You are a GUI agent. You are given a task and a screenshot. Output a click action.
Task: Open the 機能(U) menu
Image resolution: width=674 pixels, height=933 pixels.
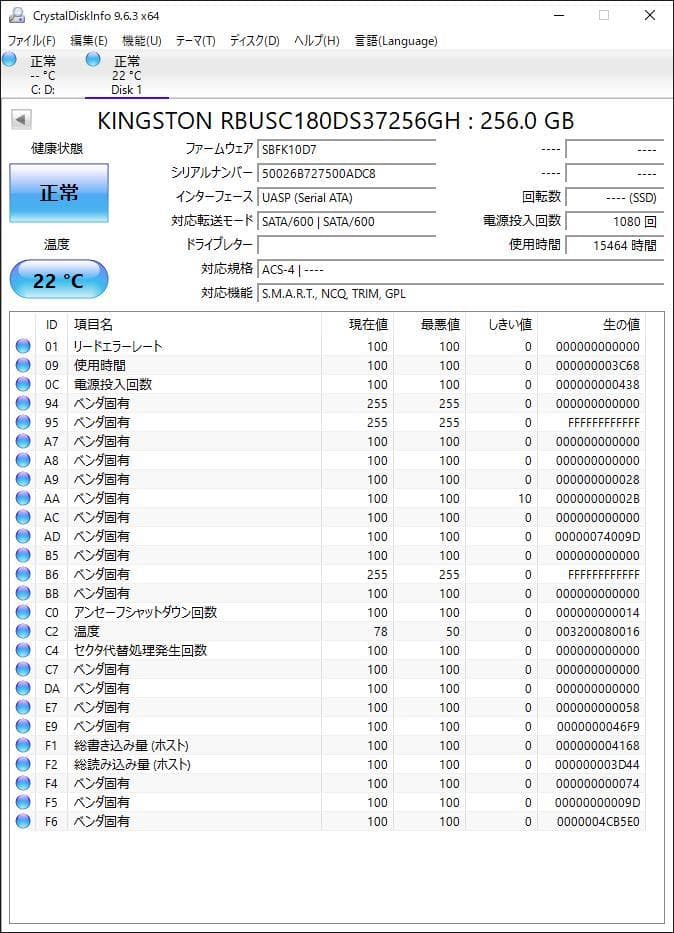pyautogui.click(x=141, y=41)
